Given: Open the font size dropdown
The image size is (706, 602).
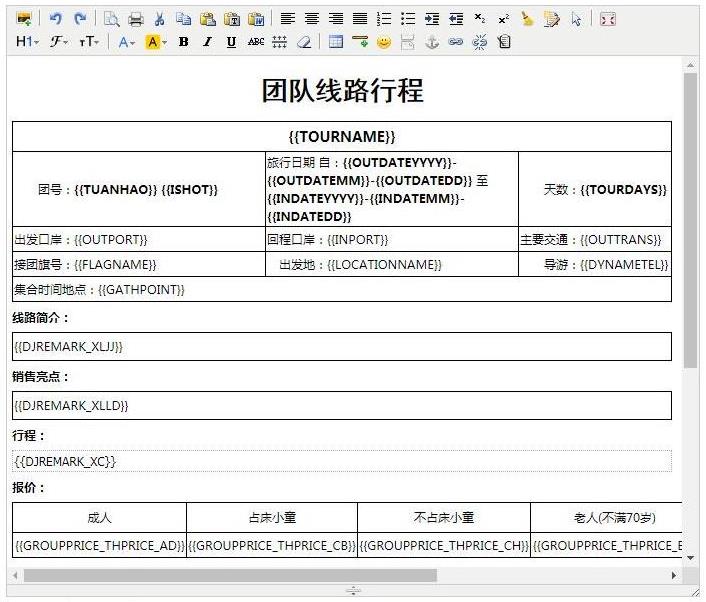Looking at the screenshot, I should (x=89, y=42).
